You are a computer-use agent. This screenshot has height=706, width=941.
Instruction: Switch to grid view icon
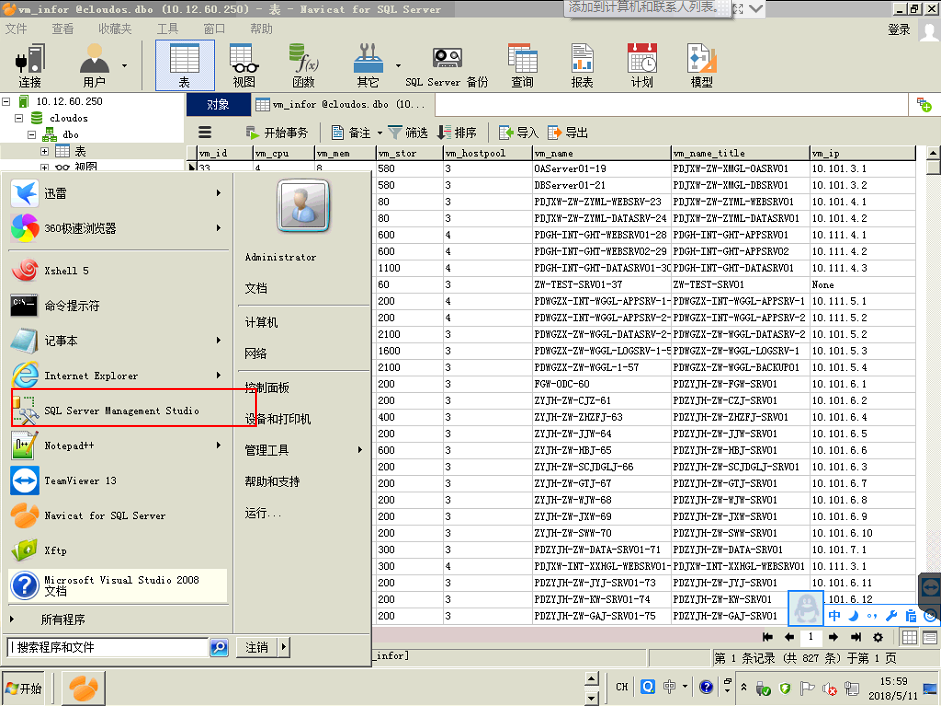point(909,637)
